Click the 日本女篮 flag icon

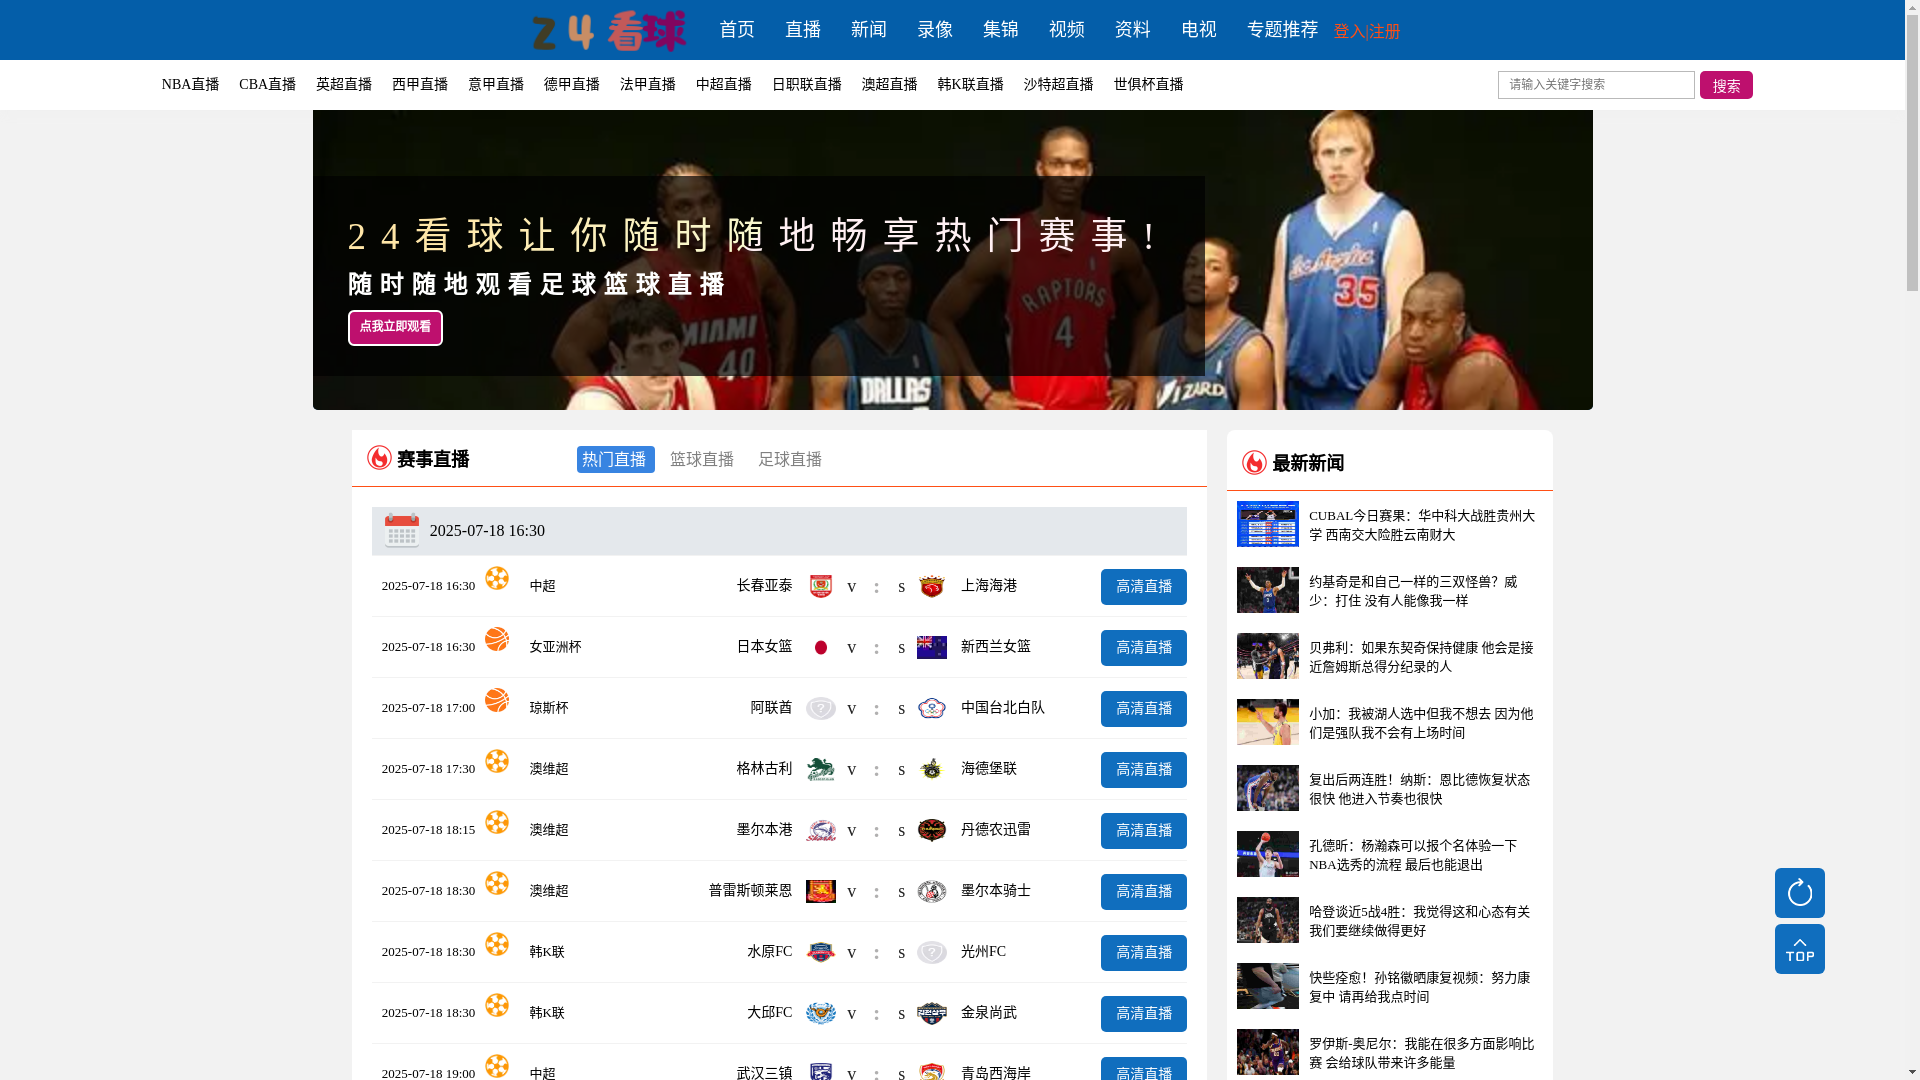pos(821,647)
